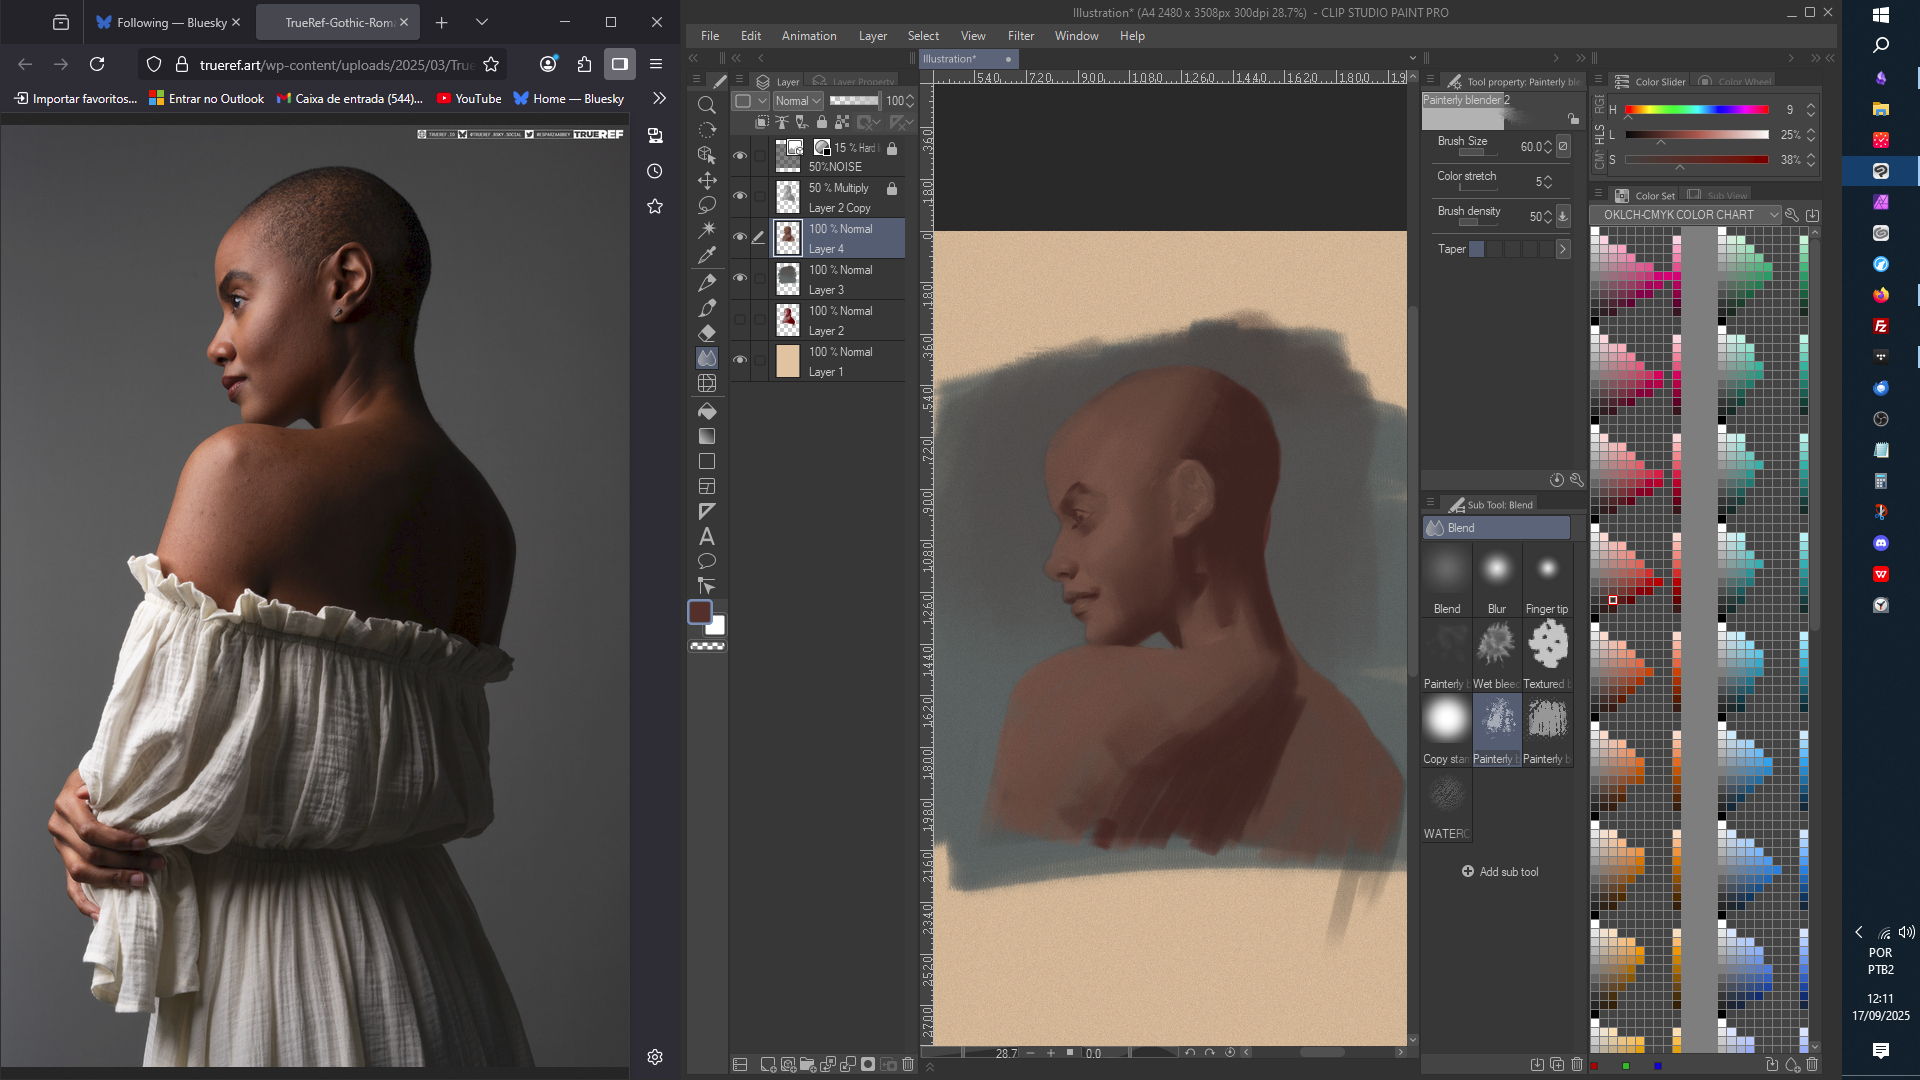This screenshot has width=1920, height=1080.
Task: Select the Text tool
Action: (x=707, y=537)
